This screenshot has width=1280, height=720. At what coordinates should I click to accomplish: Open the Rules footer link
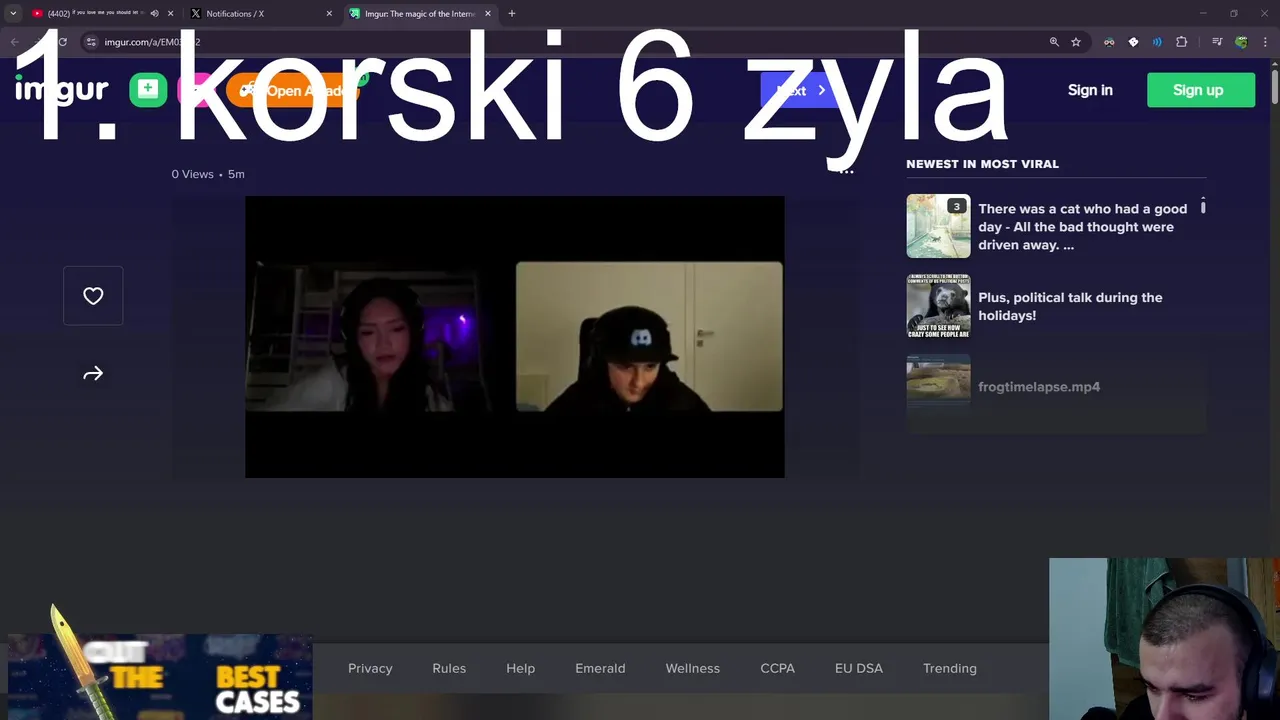point(449,668)
